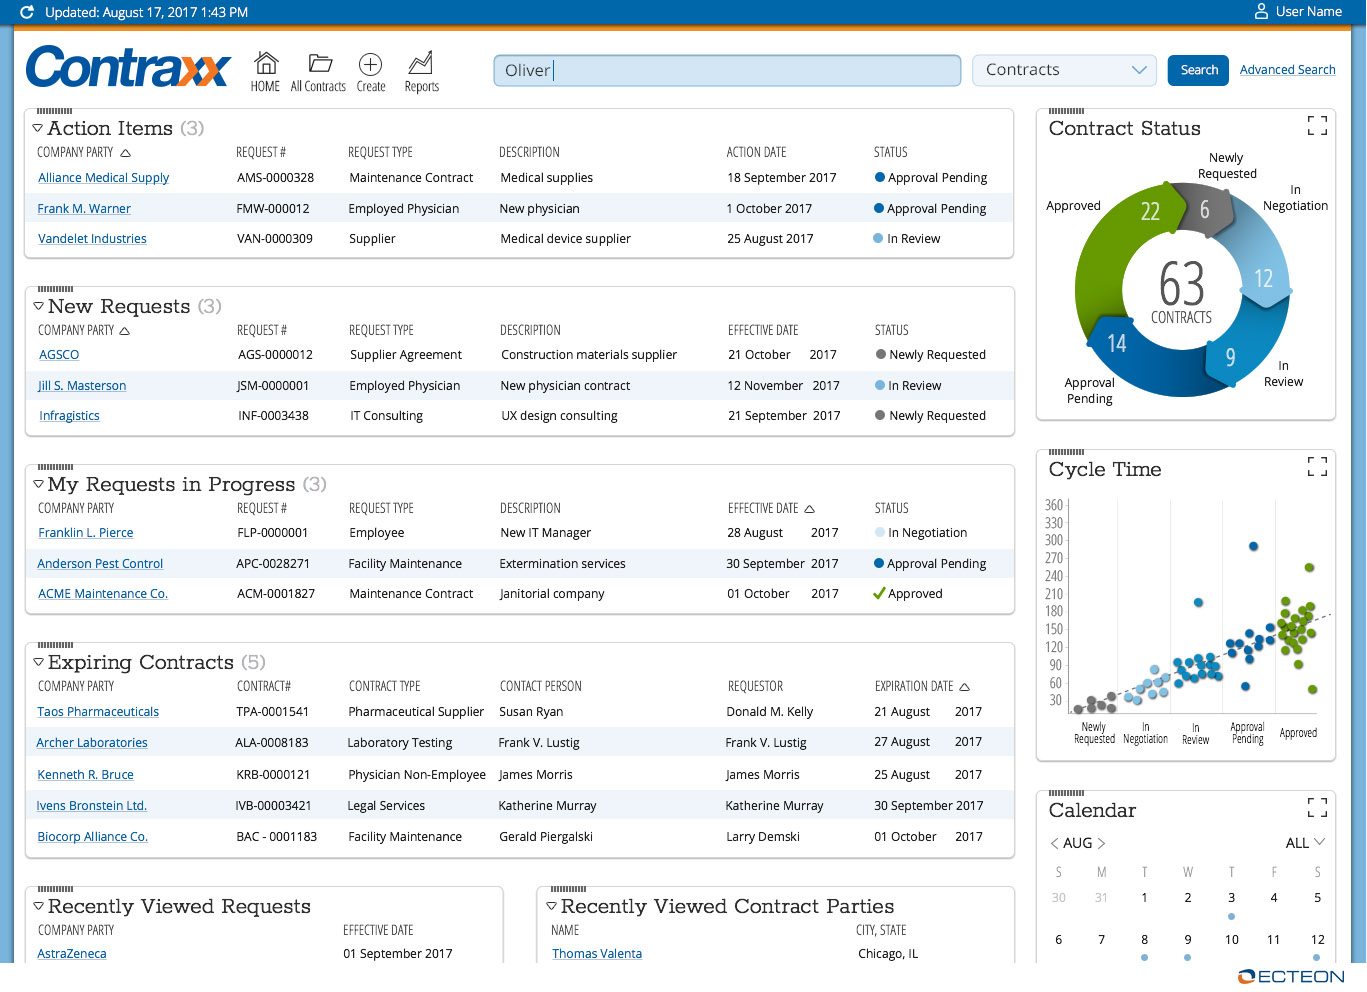1367x992 pixels.
Task: Open Taos Pharmaceuticals contract link
Action: click(98, 712)
